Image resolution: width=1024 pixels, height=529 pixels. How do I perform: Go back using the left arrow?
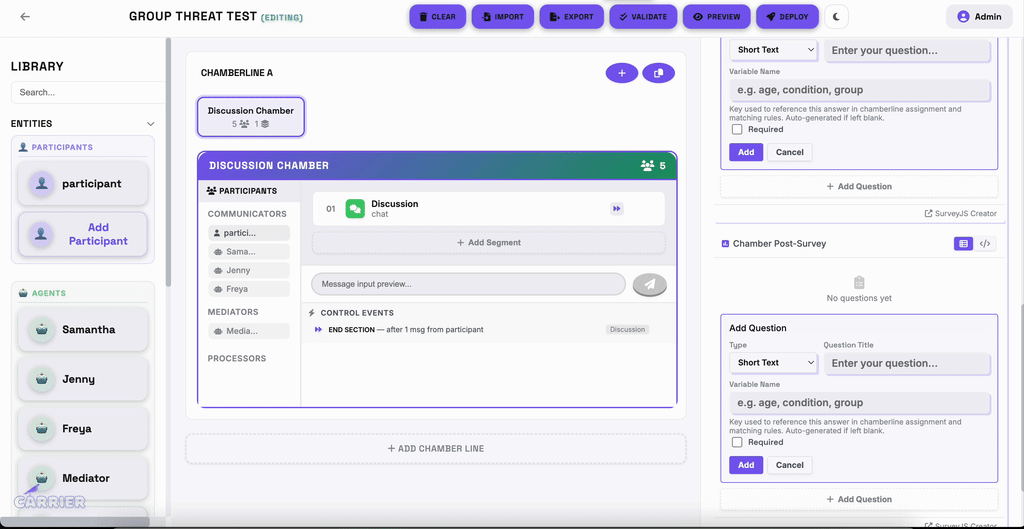(x=25, y=17)
